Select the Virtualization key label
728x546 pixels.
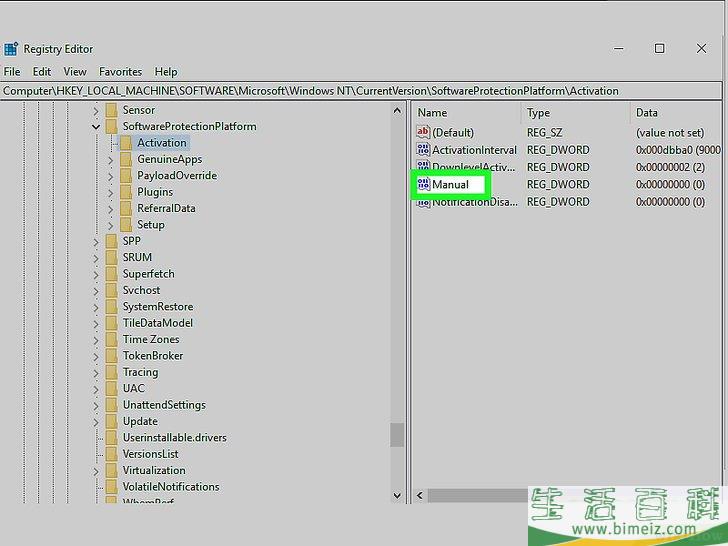pyautogui.click(x=154, y=470)
